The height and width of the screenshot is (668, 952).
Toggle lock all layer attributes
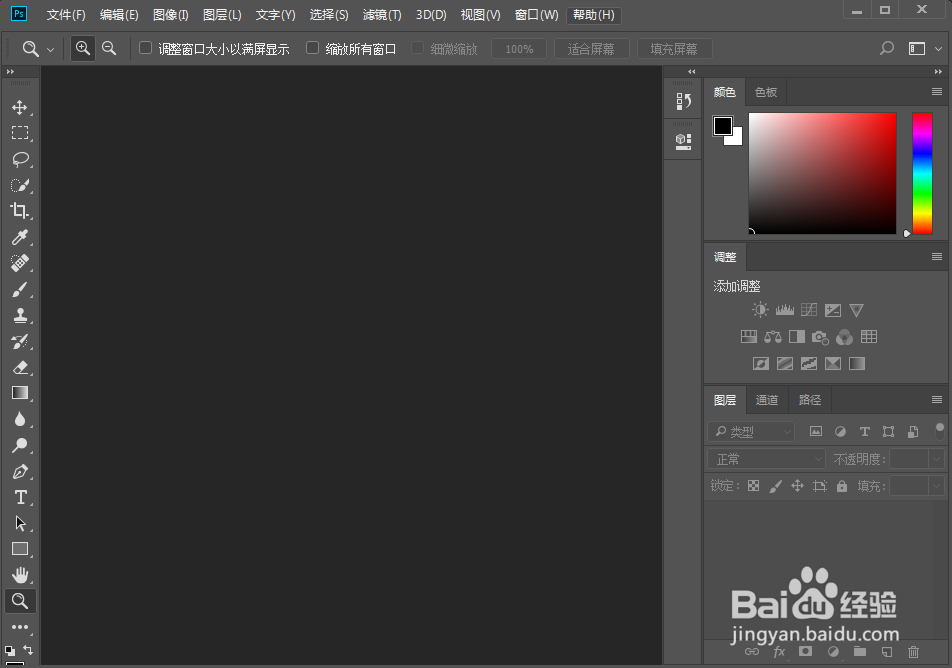tap(842, 486)
